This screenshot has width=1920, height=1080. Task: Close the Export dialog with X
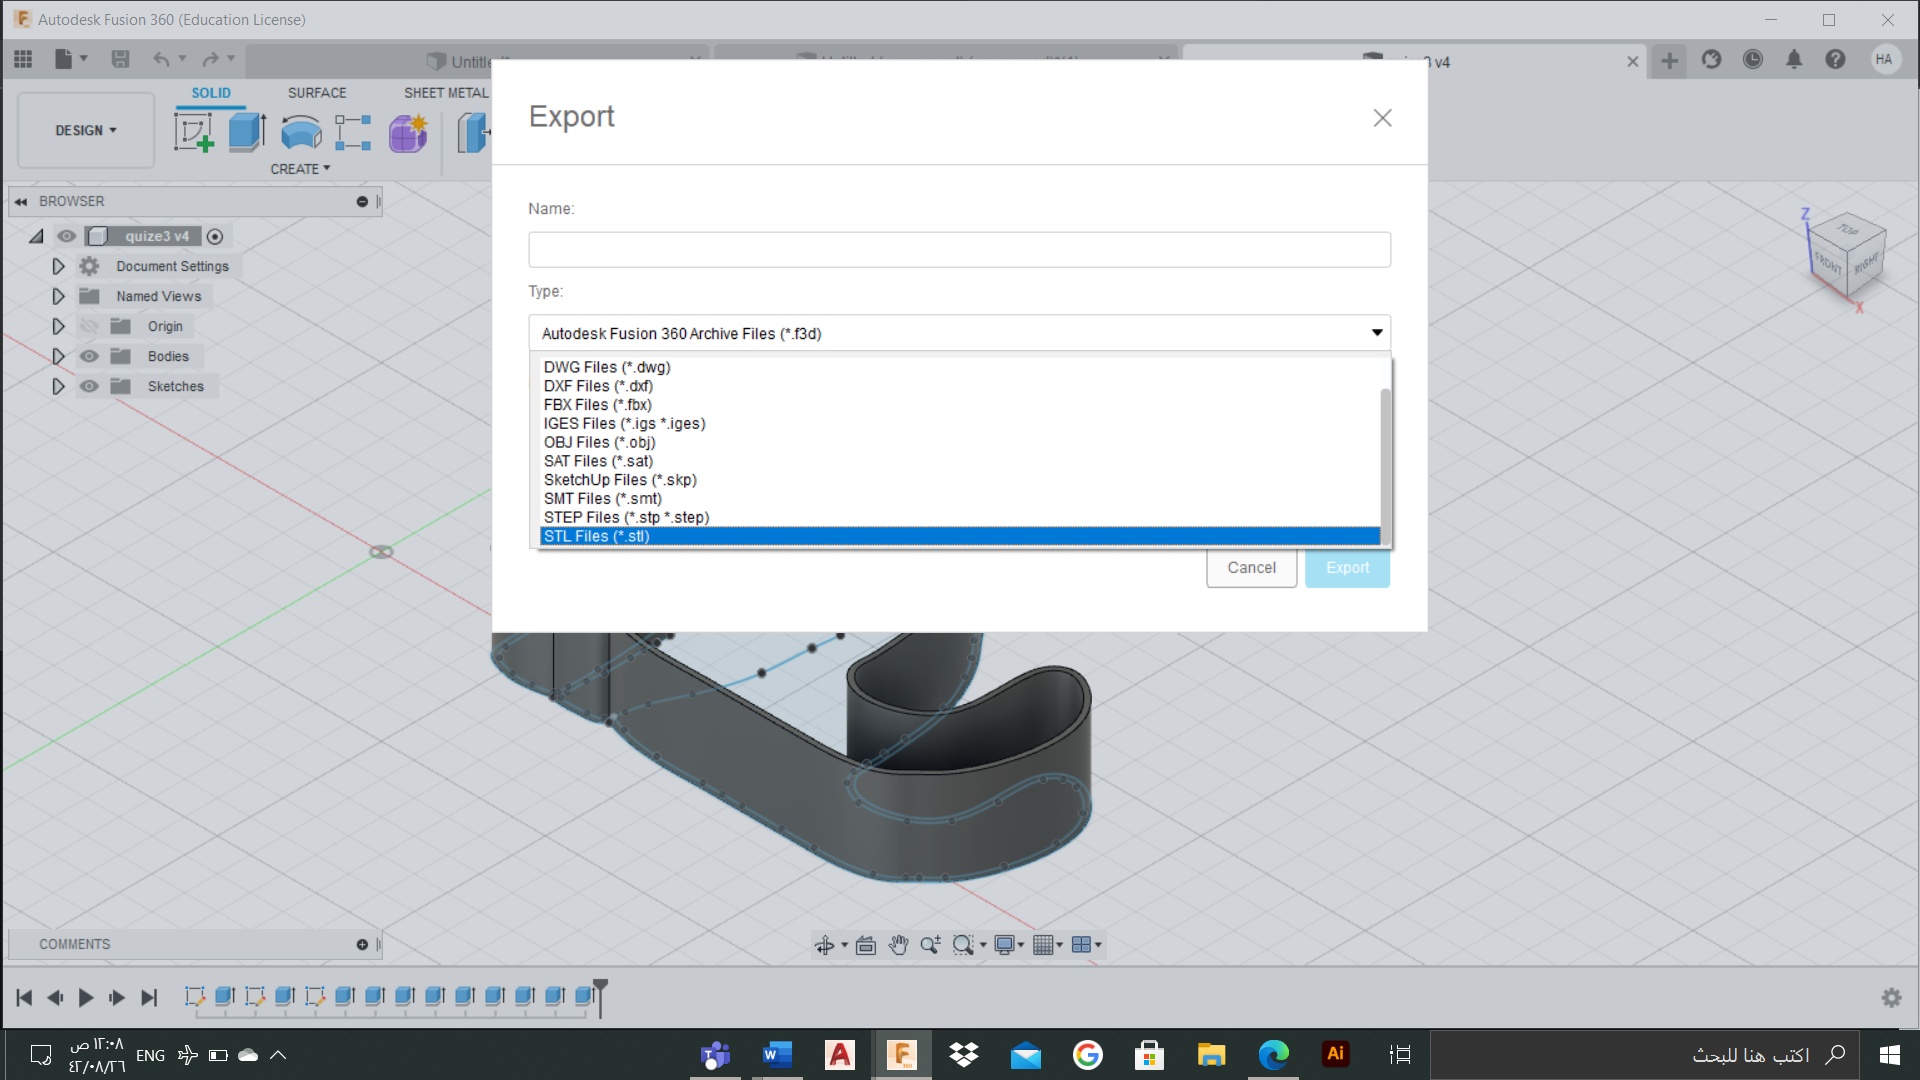(x=1382, y=118)
